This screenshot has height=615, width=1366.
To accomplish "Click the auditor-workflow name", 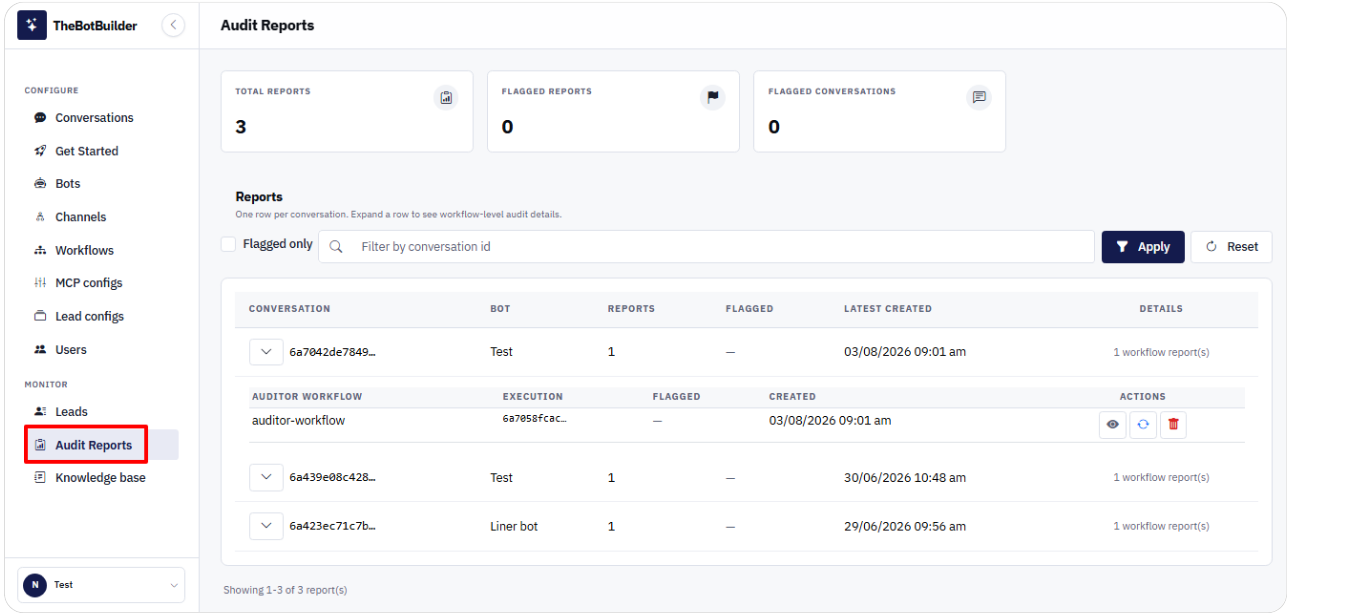I will point(298,421).
